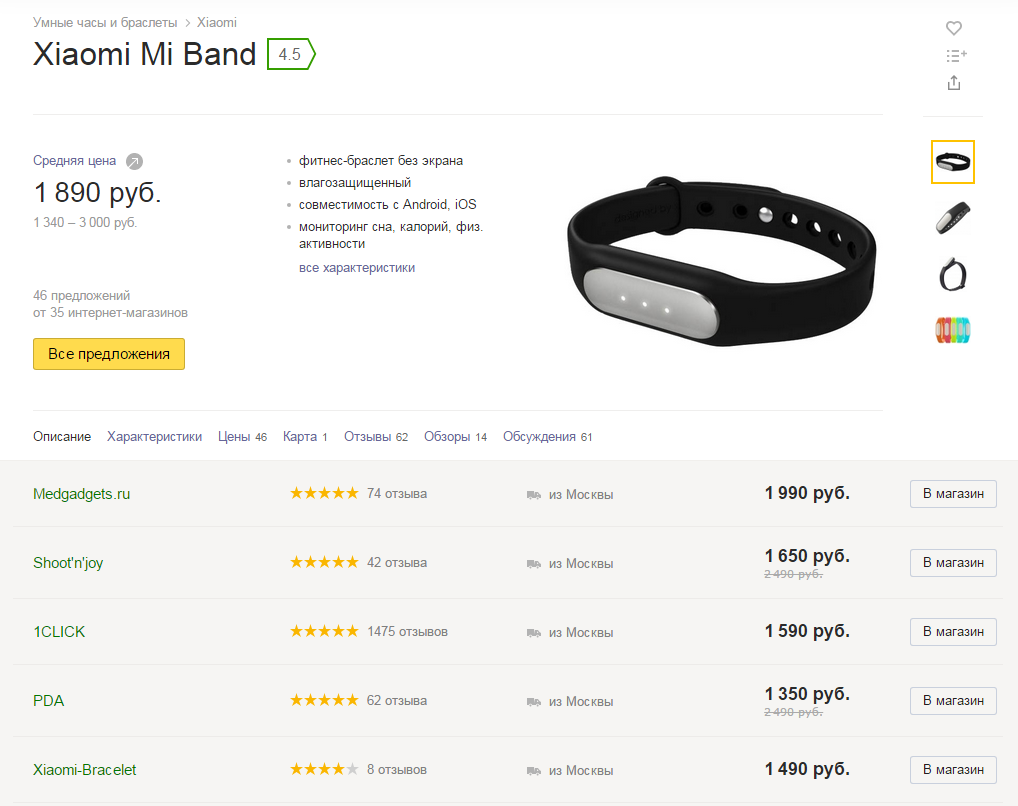Go to Medgadgets.ru shop via В магазин
Image resolution: width=1018 pixels, height=806 pixels.
click(x=953, y=494)
